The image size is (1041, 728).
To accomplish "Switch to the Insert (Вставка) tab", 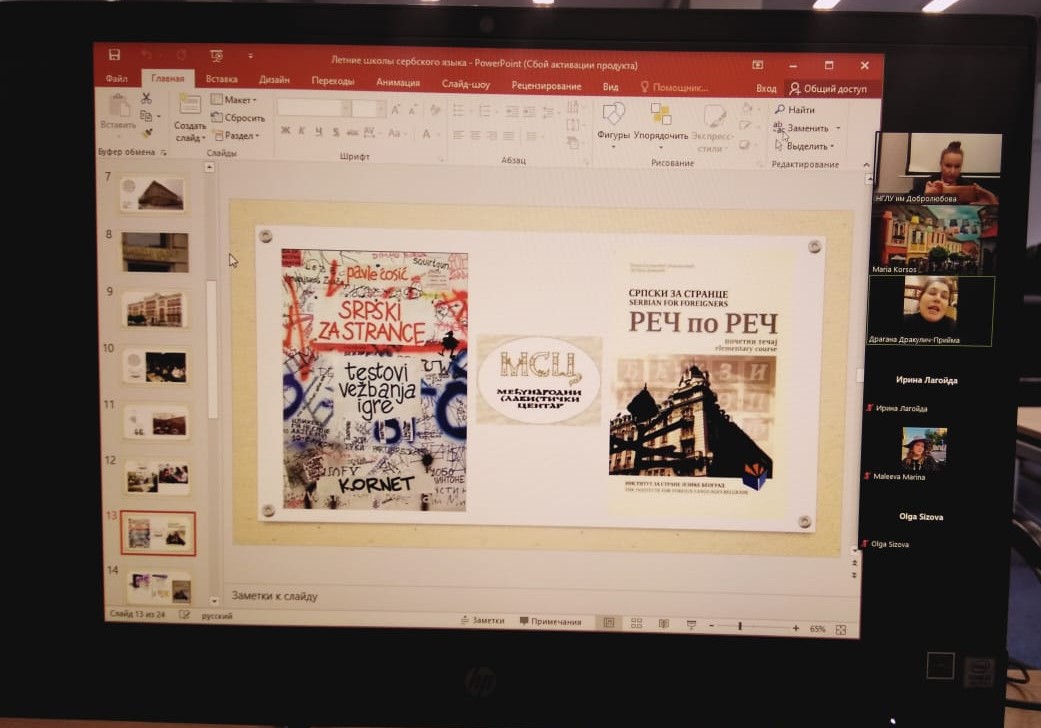I will tap(222, 79).
